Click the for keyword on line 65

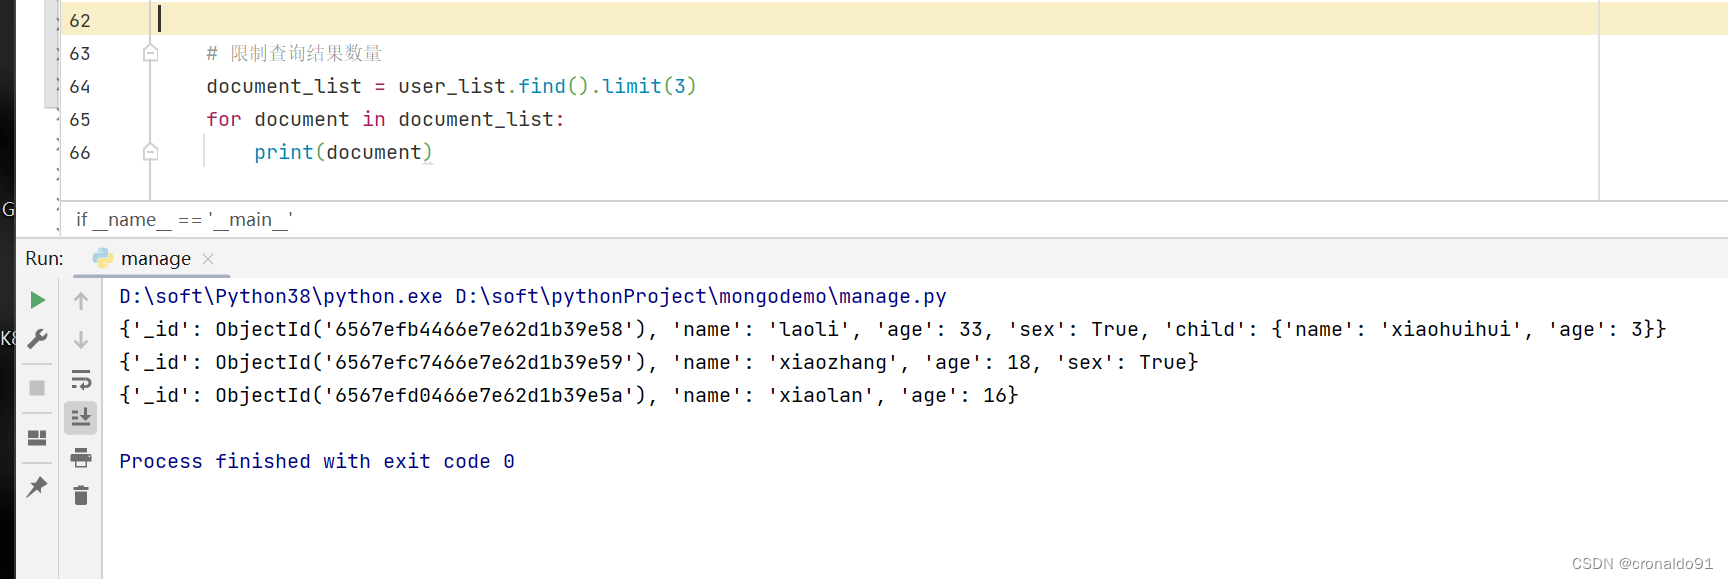224,119
